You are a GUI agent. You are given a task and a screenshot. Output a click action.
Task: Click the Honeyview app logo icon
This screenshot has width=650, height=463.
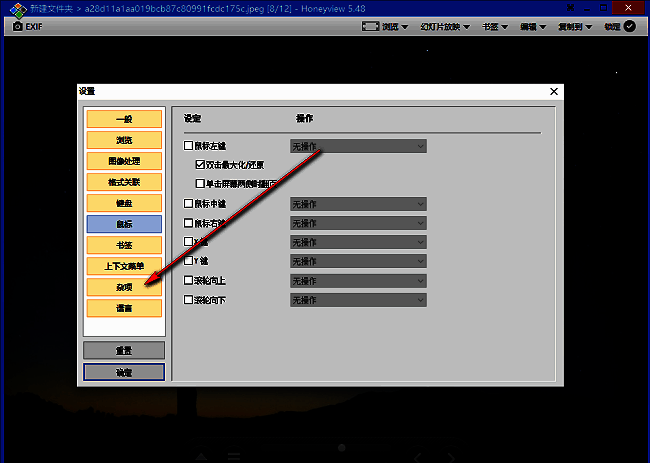(x=10, y=8)
